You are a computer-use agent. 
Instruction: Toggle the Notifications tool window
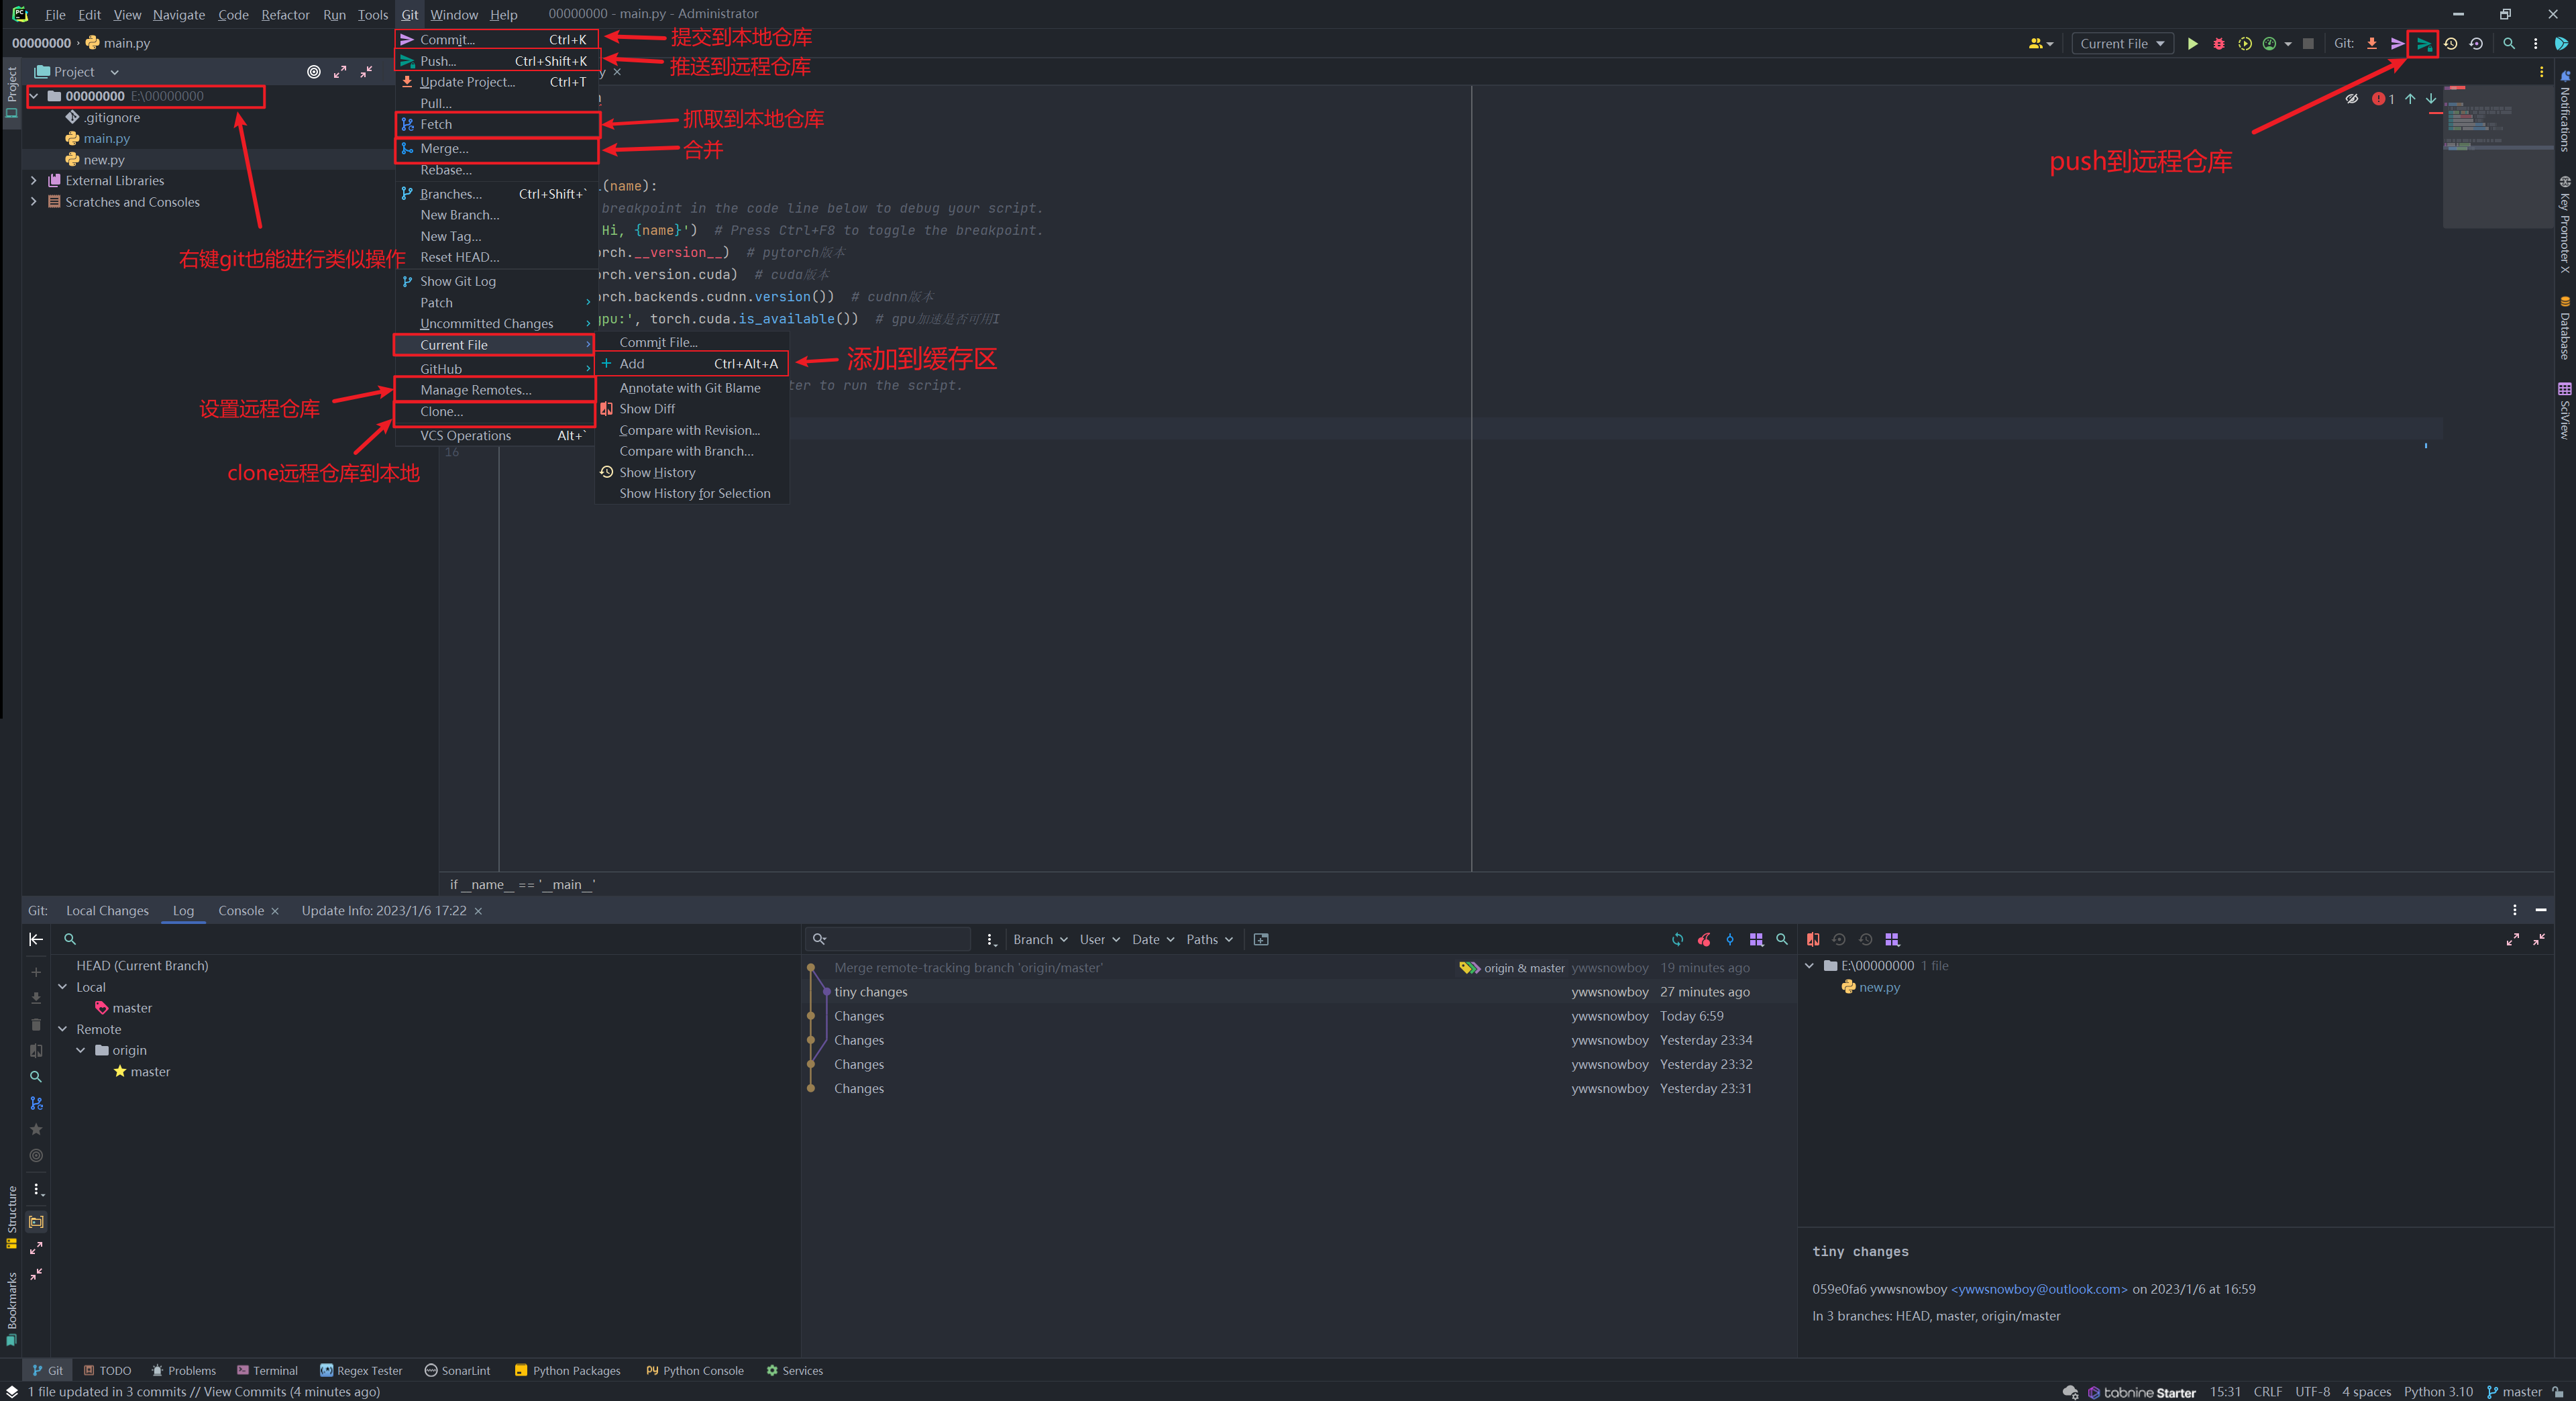(2565, 111)
